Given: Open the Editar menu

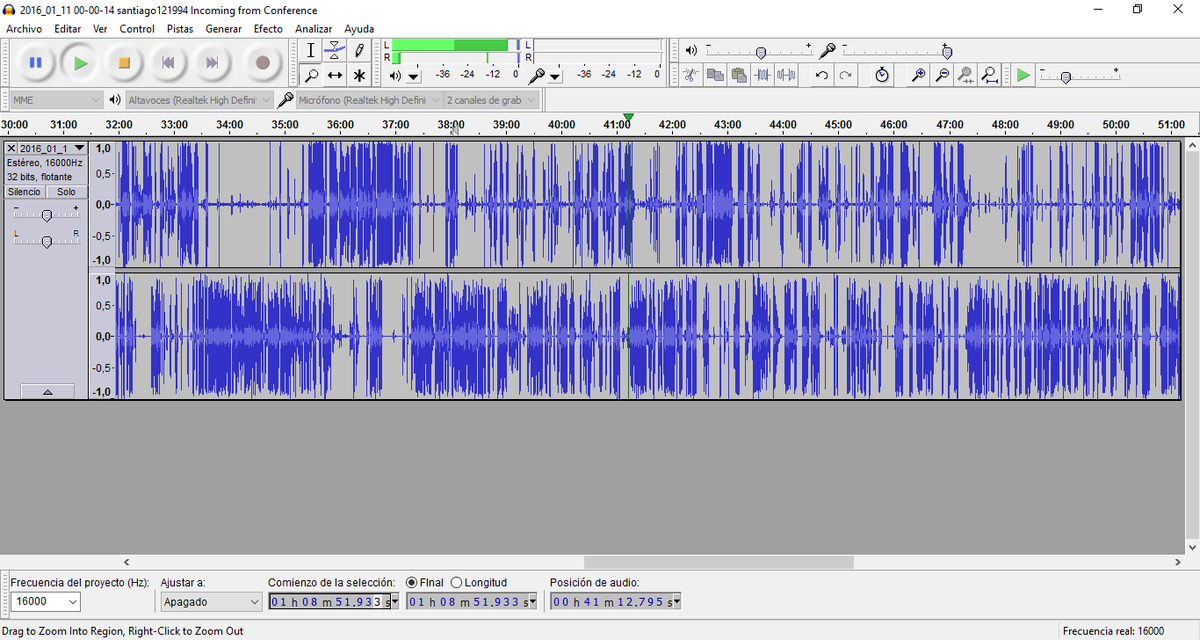Looking at the screenshot, I should coord(68,29).
